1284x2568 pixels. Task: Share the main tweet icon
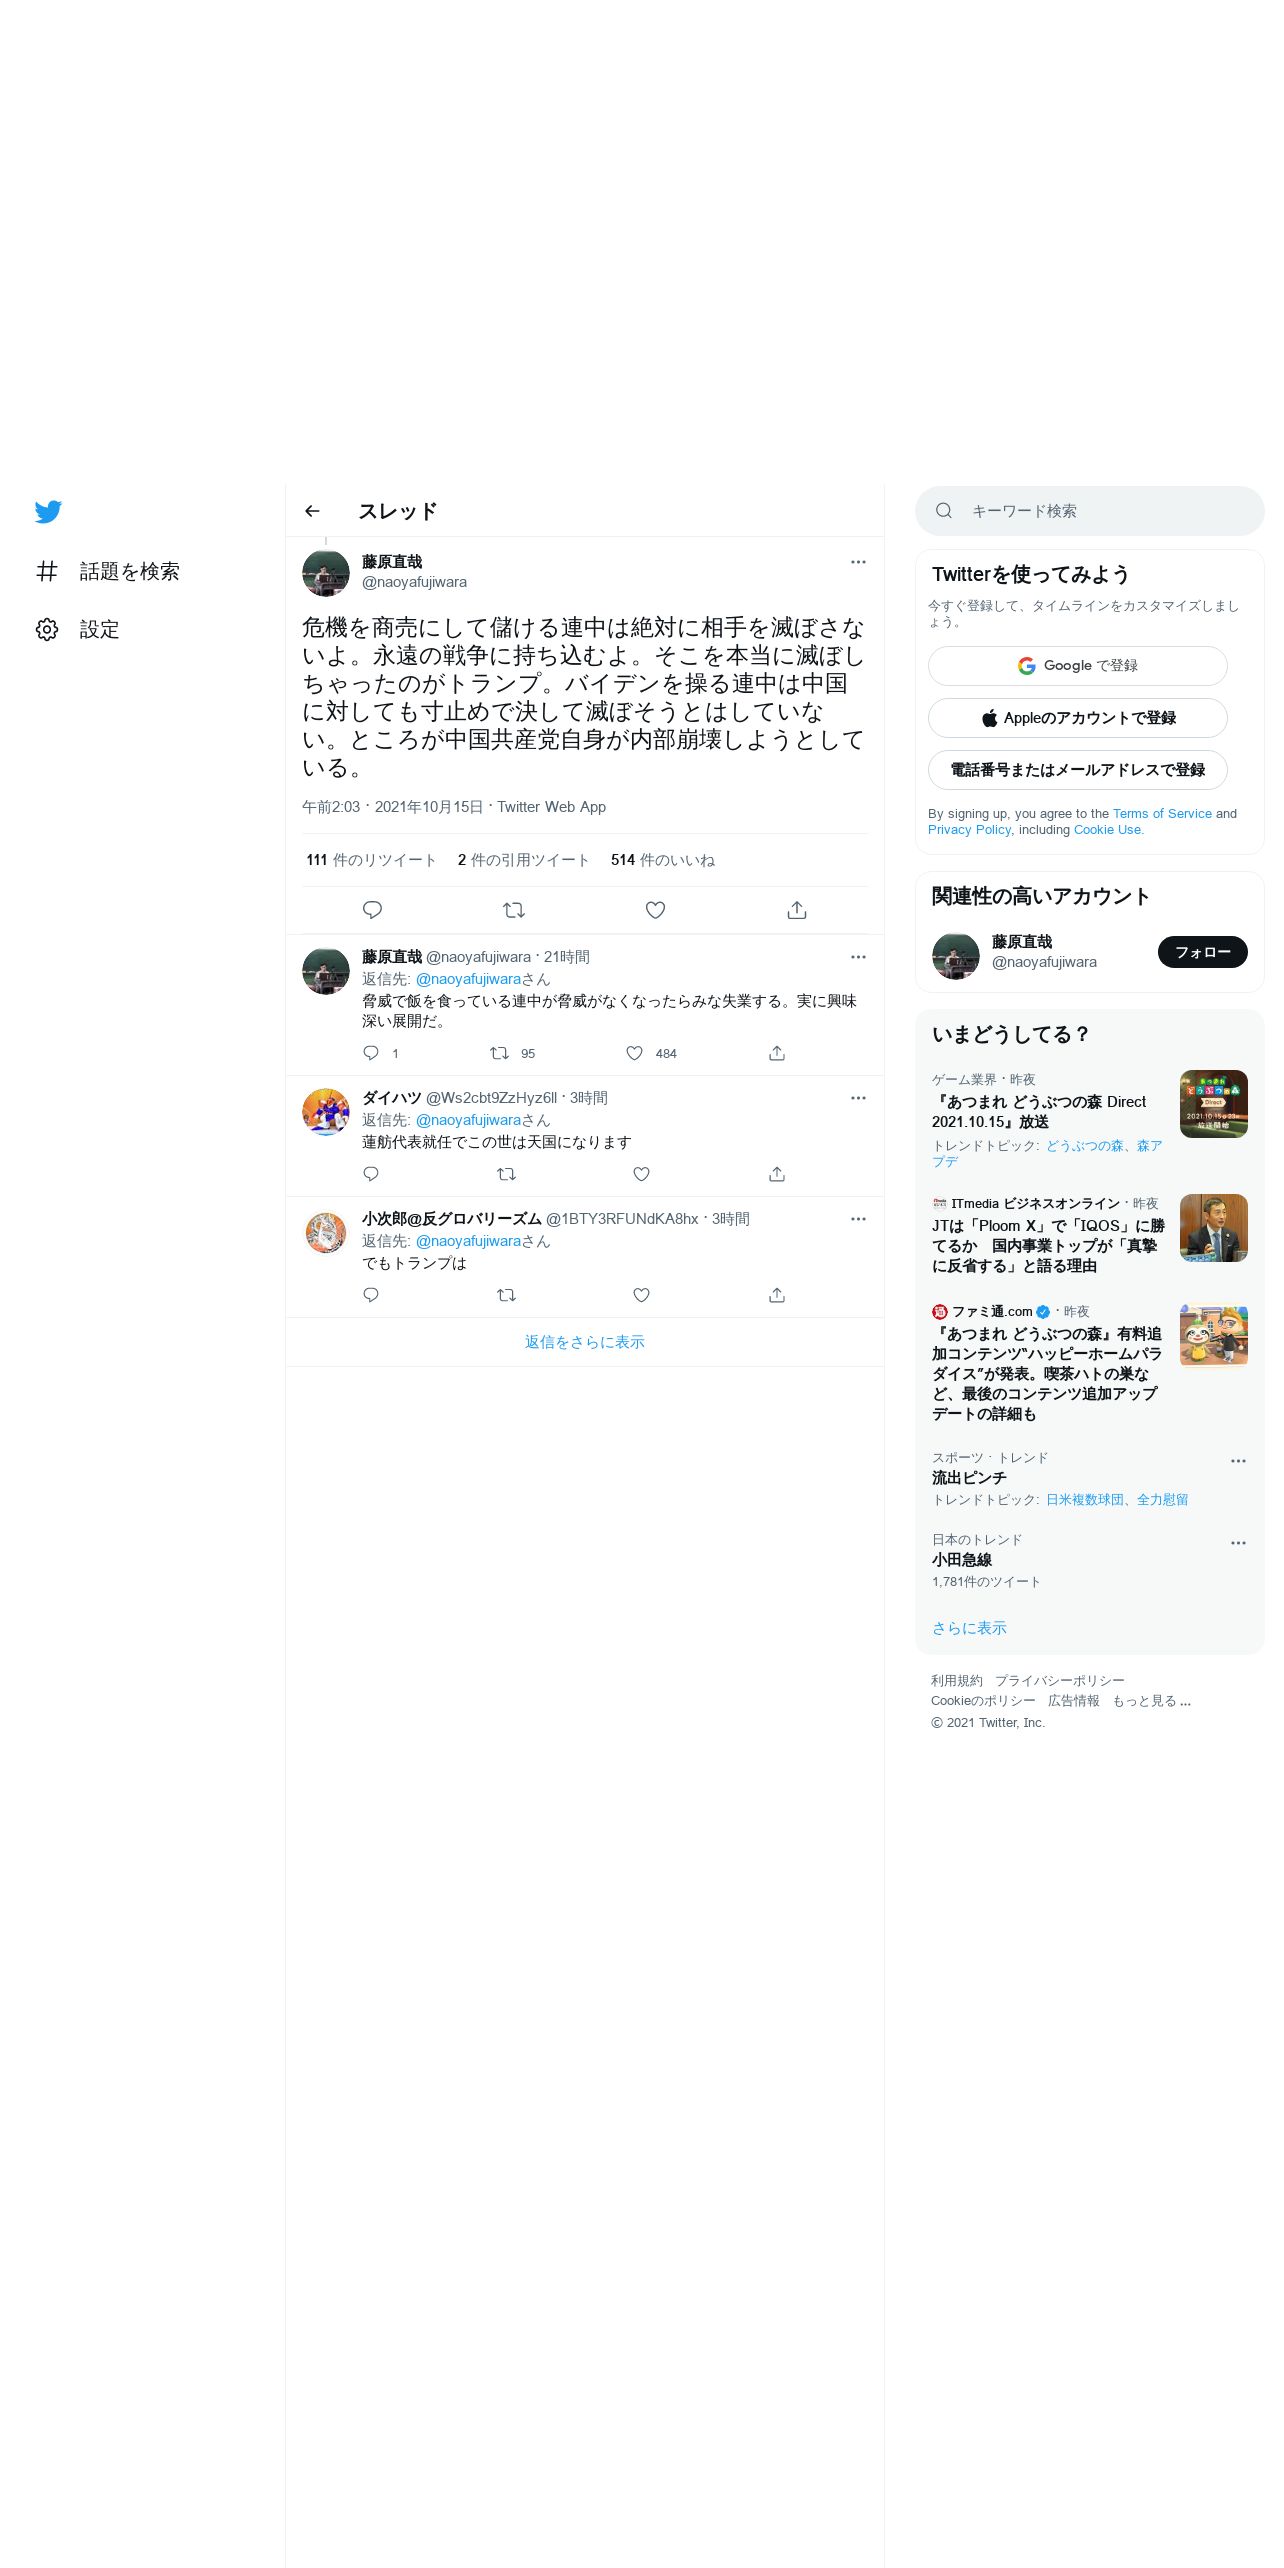(x=797, y=910)
